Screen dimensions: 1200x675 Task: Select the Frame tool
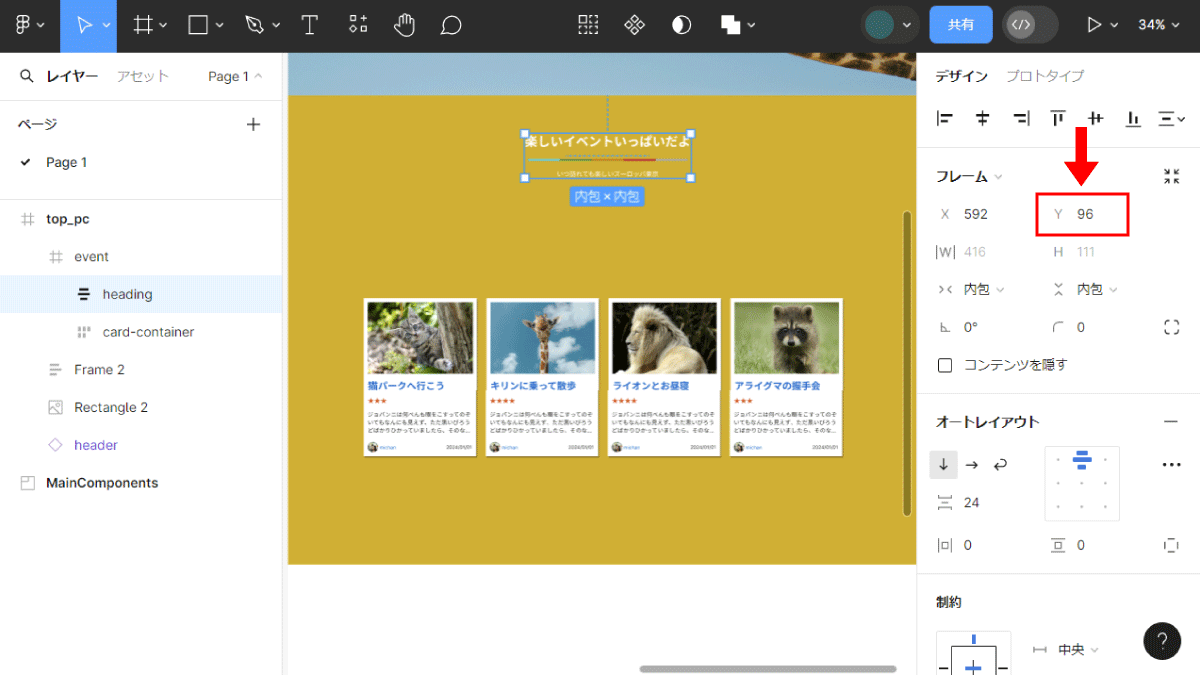(x=143, y=25)
